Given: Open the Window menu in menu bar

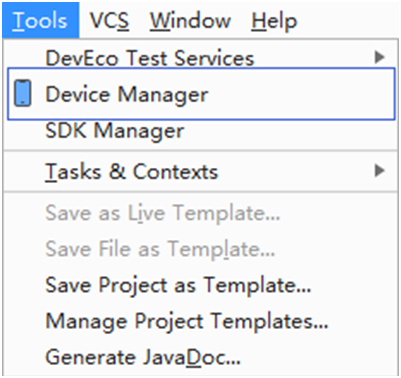Looking at the screenshot, I should tap(190, 20).
